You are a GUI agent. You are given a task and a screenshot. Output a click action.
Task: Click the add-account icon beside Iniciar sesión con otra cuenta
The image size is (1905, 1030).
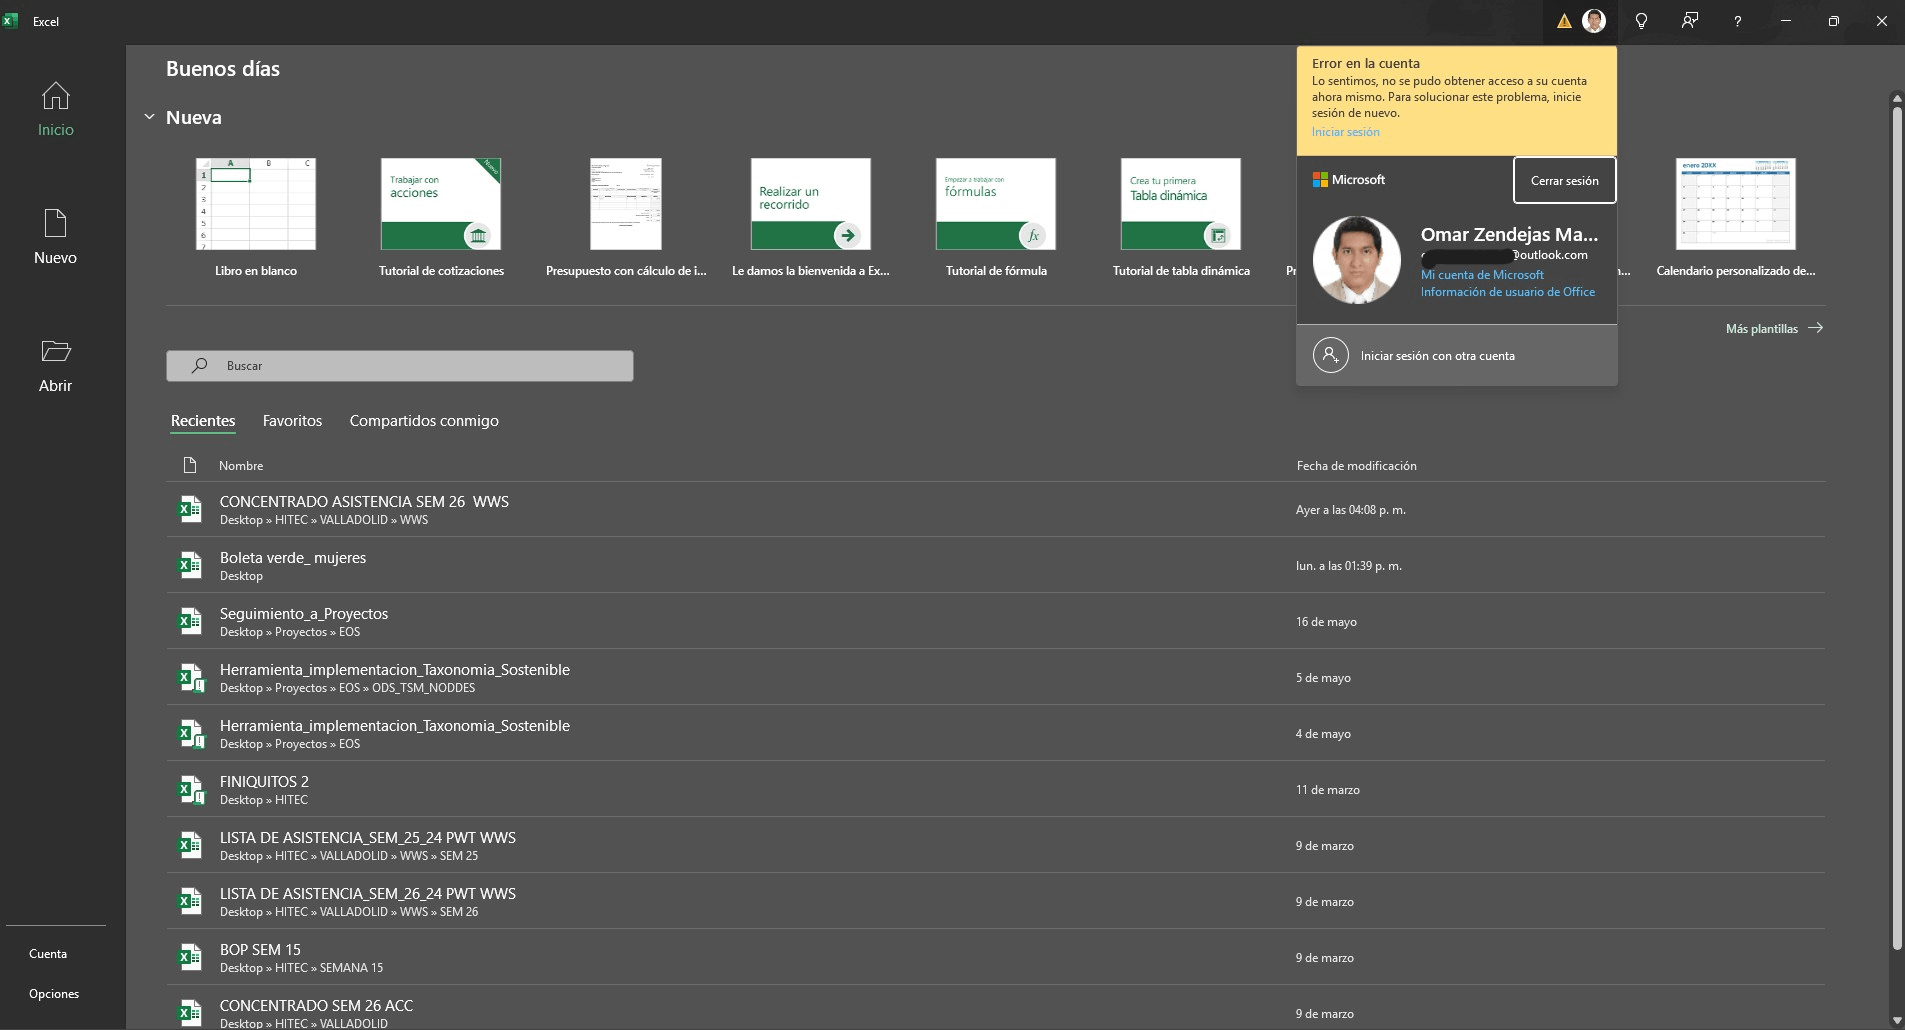pos(1331,355)
